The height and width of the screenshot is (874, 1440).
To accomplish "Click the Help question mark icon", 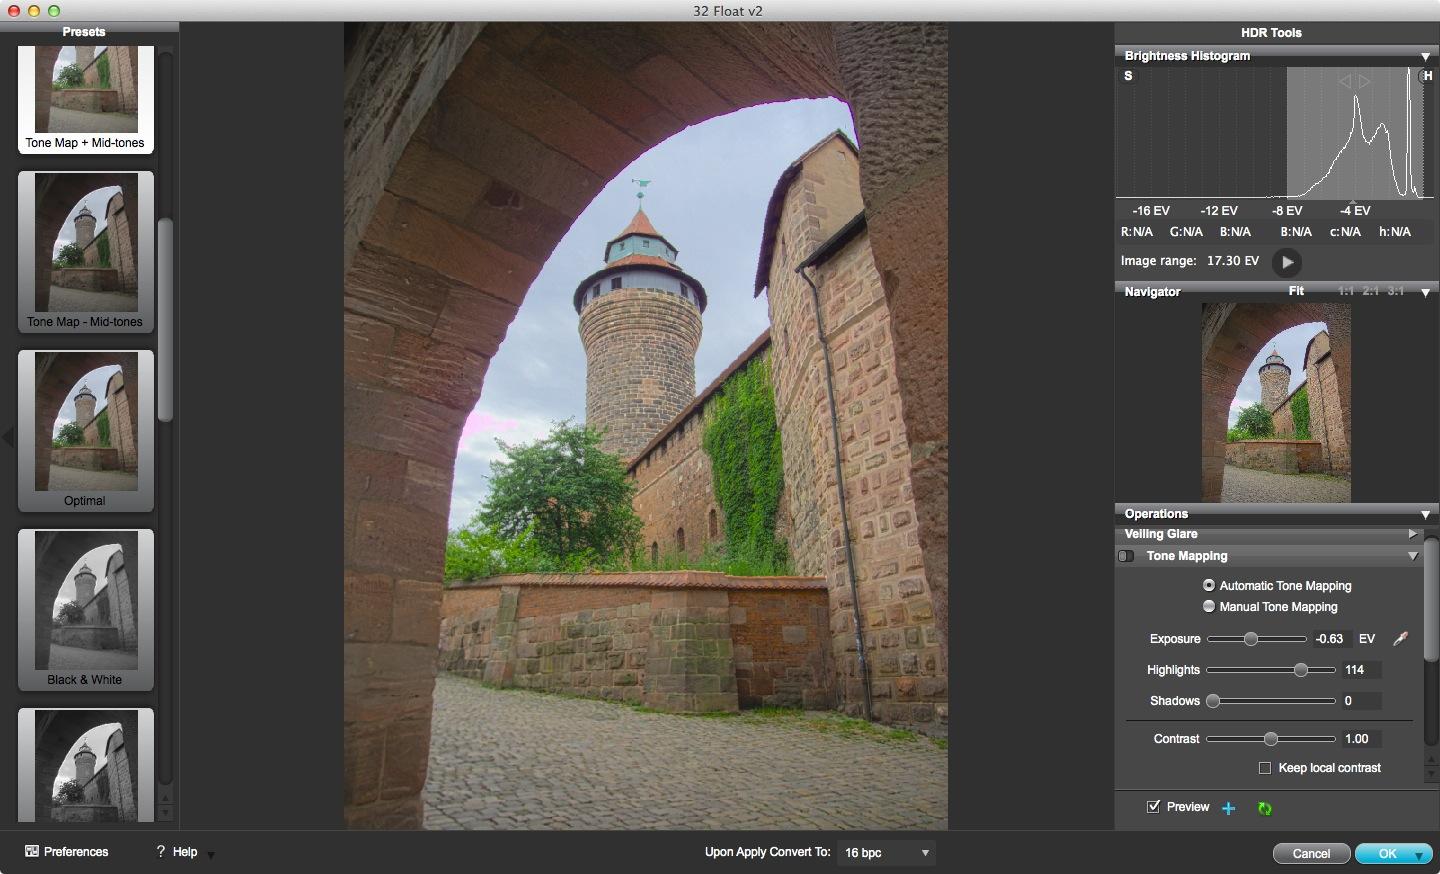I will coord(160,852).
